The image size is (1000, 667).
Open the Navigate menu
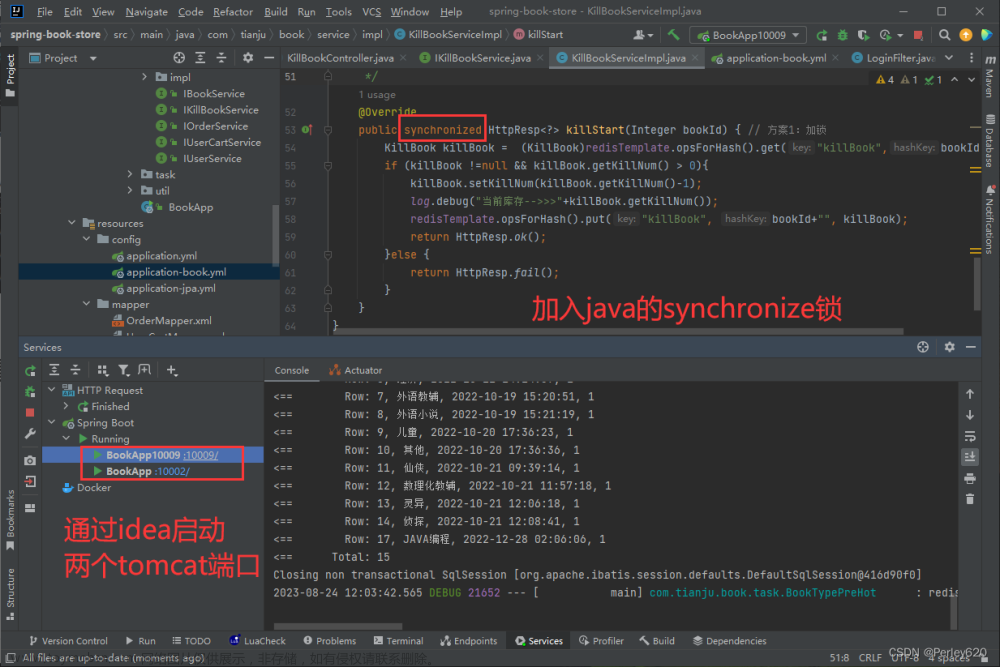pyautogui.click(x=147, y=11)
